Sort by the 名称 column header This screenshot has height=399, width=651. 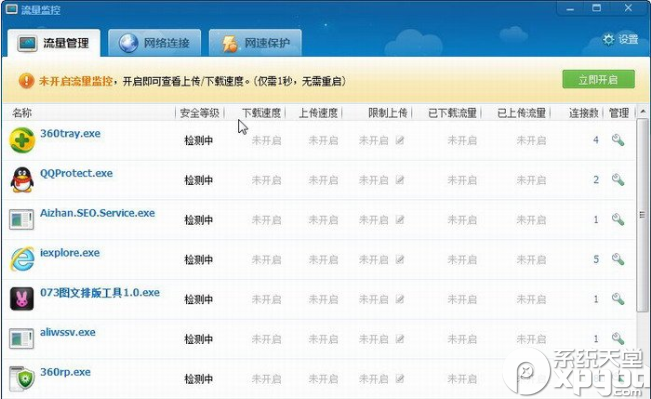click(x=22, y=113)
